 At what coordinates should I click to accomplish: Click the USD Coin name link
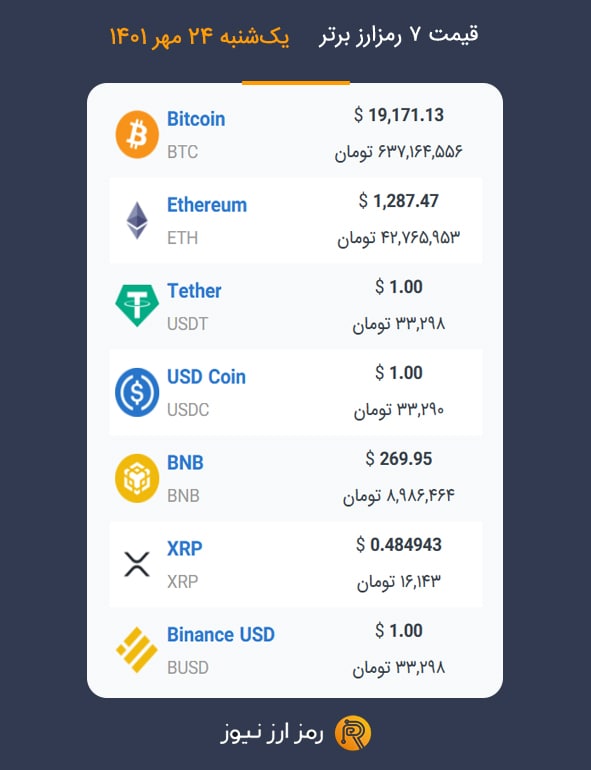pyautogui.click(x=206, y=377)
